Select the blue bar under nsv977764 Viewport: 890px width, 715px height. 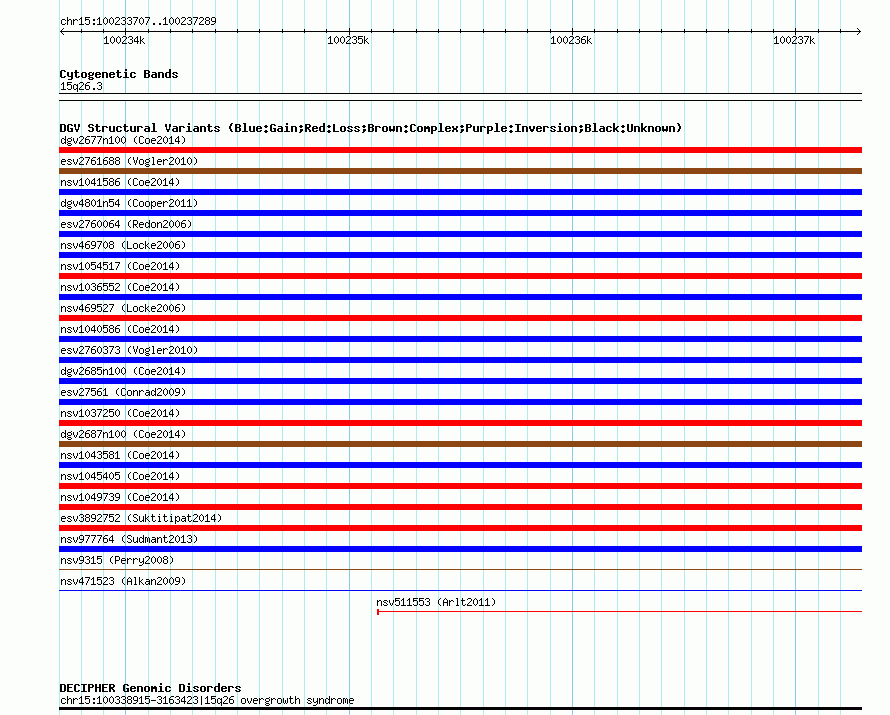[460, 549]
